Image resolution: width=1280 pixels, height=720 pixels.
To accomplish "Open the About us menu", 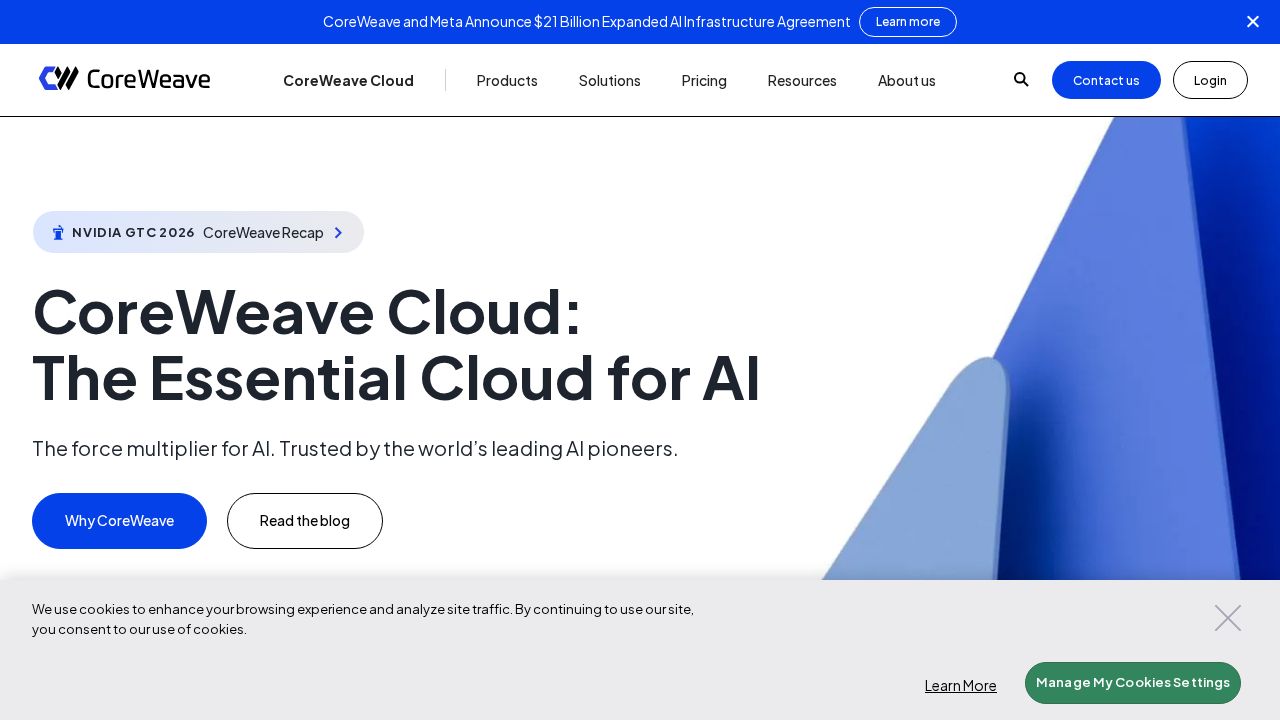I will (x=907, y=81).
